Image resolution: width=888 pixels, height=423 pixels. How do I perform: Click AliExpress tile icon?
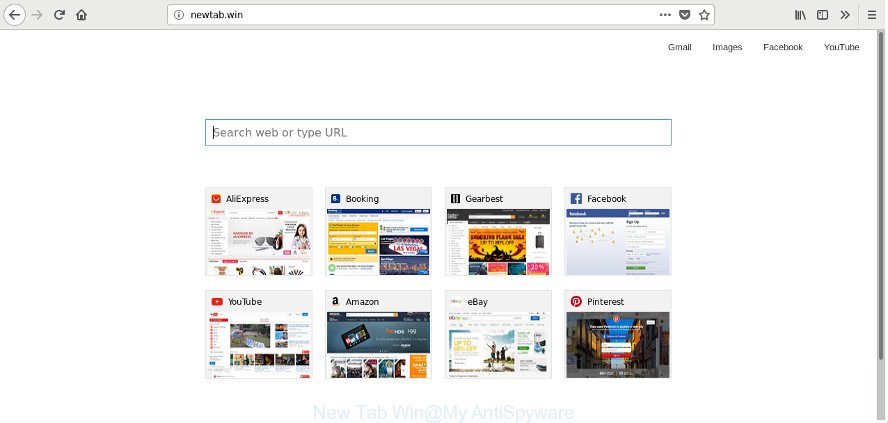pos(216,199)
